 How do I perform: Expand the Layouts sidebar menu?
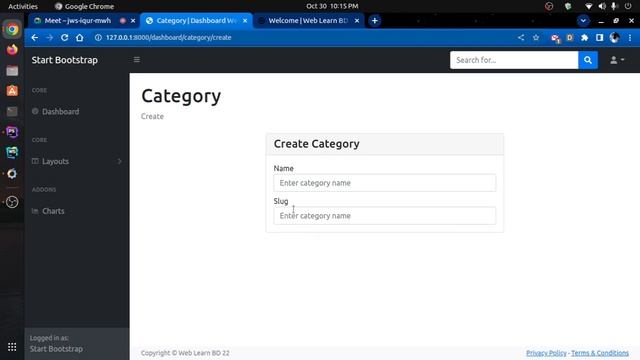[77, 161]
